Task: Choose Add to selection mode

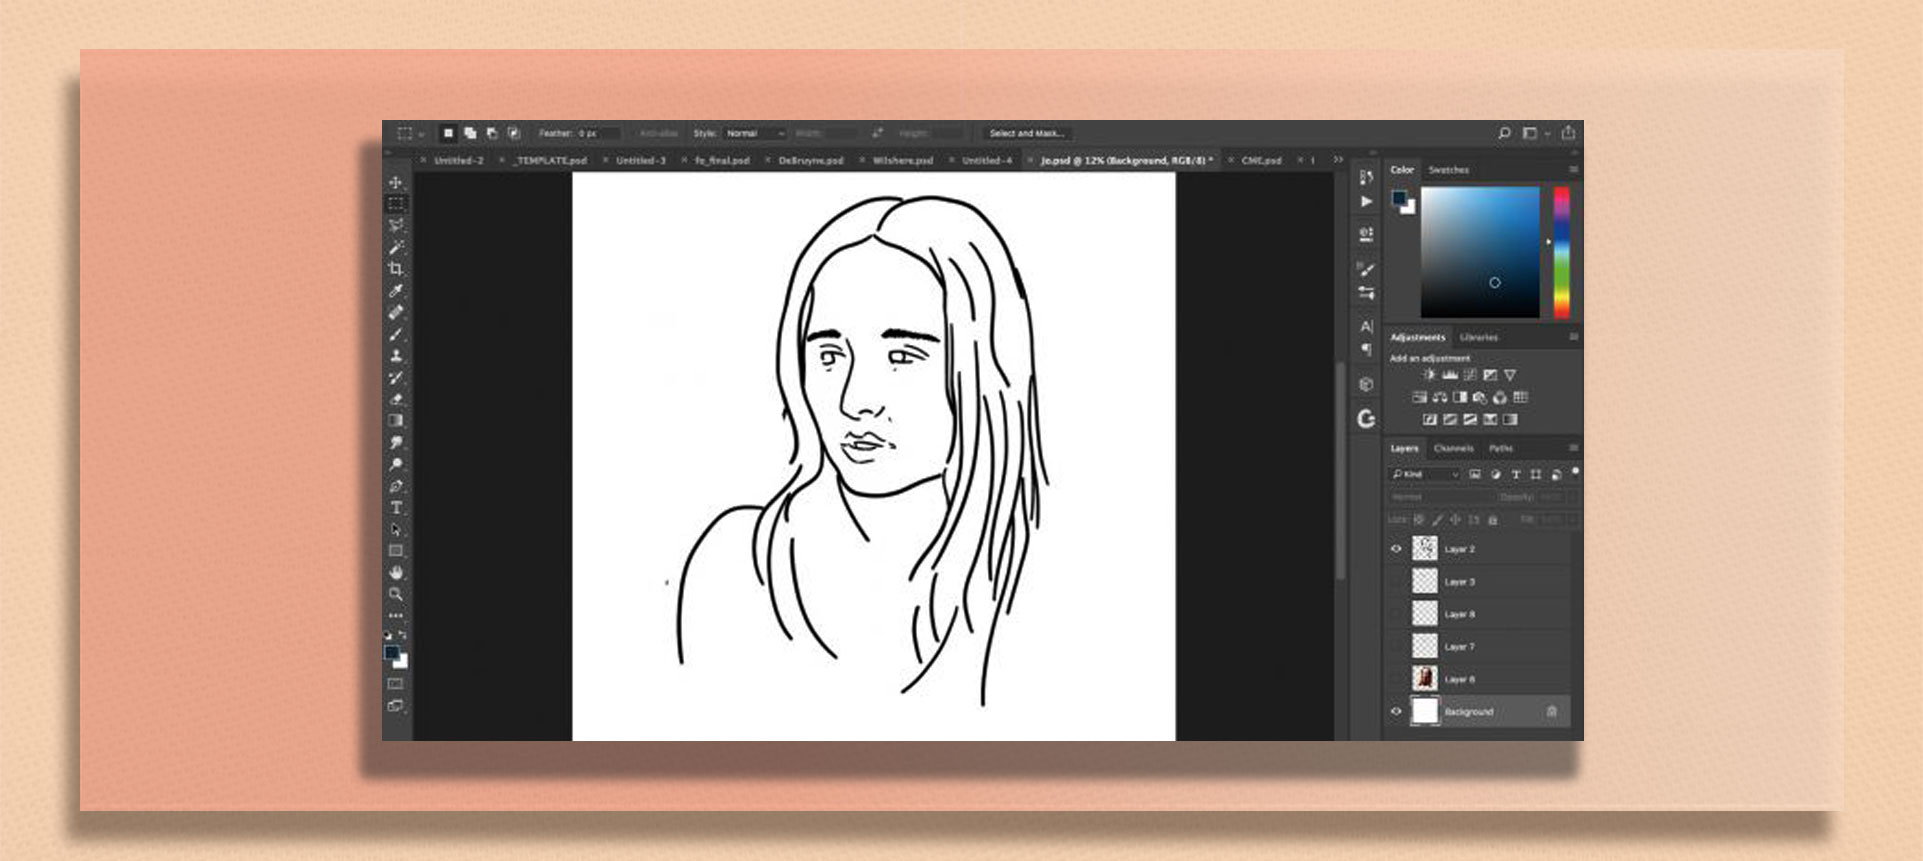Action: [470, 133]
